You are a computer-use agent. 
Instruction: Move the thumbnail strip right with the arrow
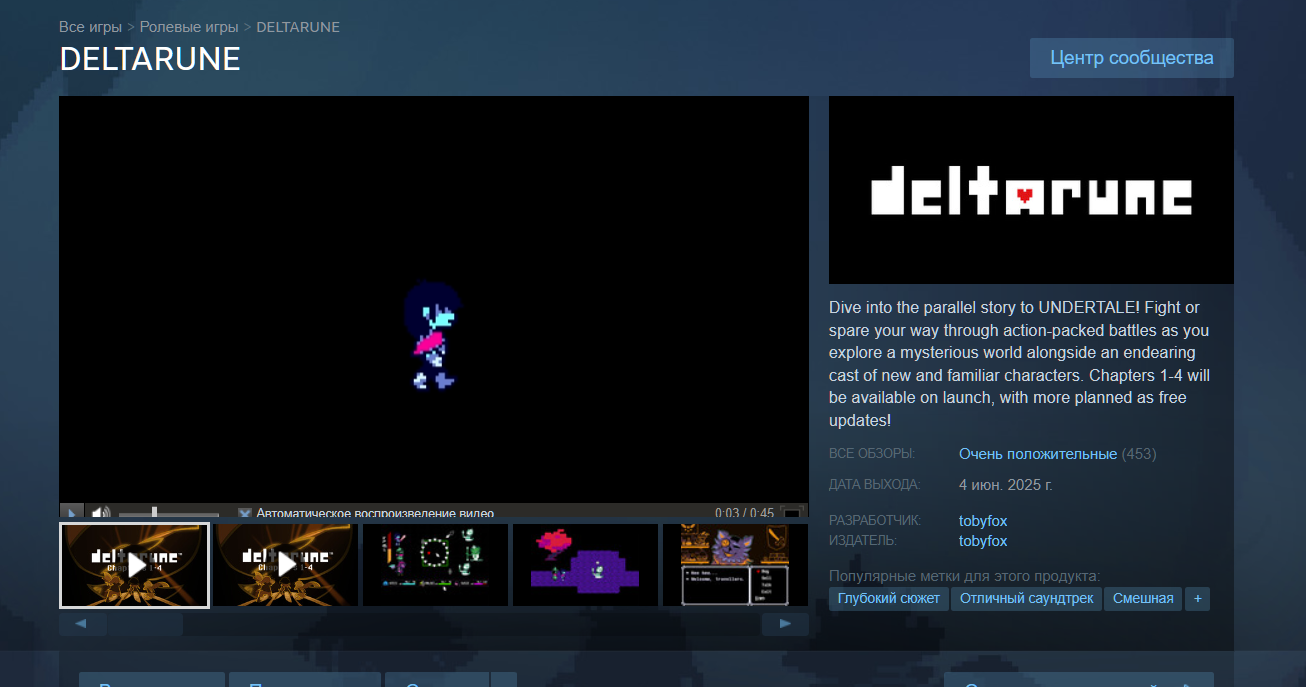tap(785, 624)
